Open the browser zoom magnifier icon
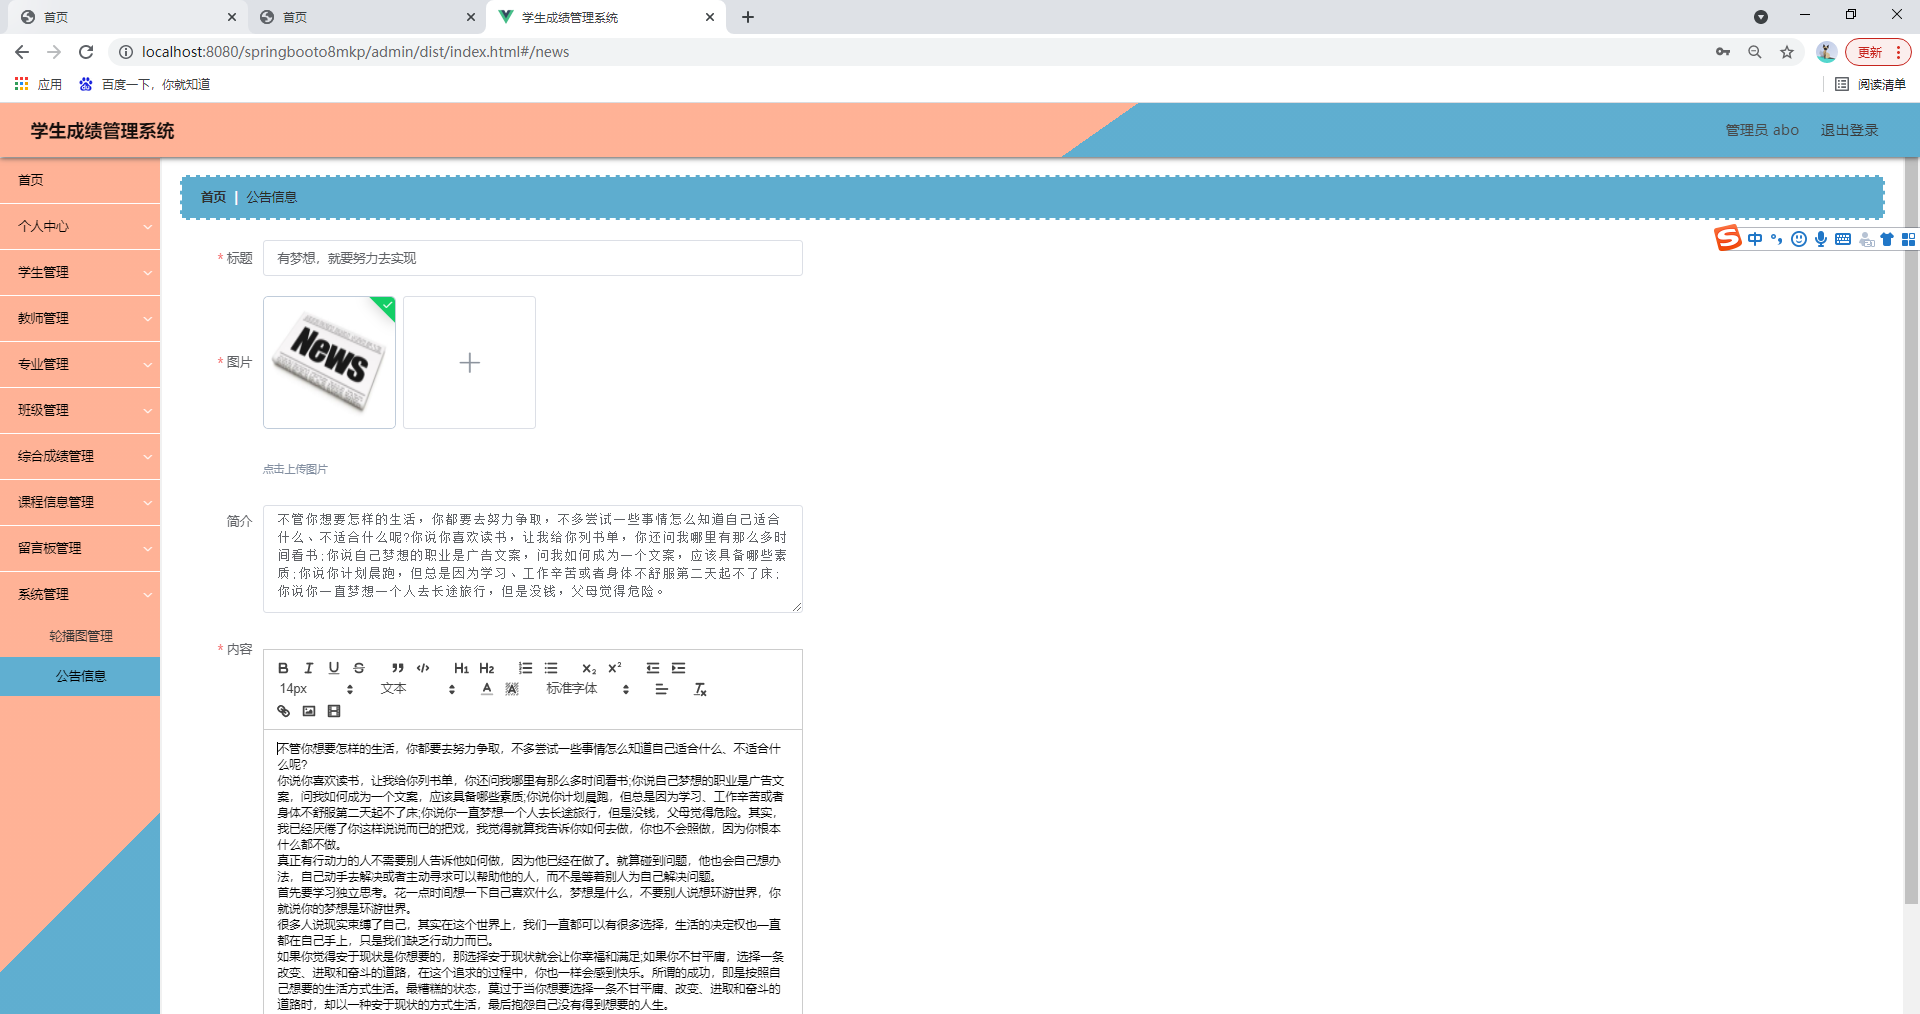This screenshot has height=1014, width=1920. click(1755, 52)
